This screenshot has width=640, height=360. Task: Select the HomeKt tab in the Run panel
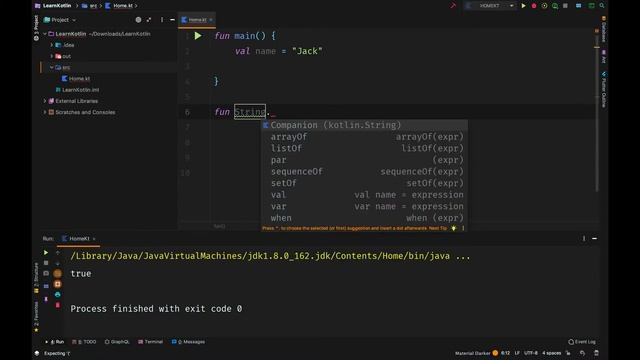click(78, 238)
